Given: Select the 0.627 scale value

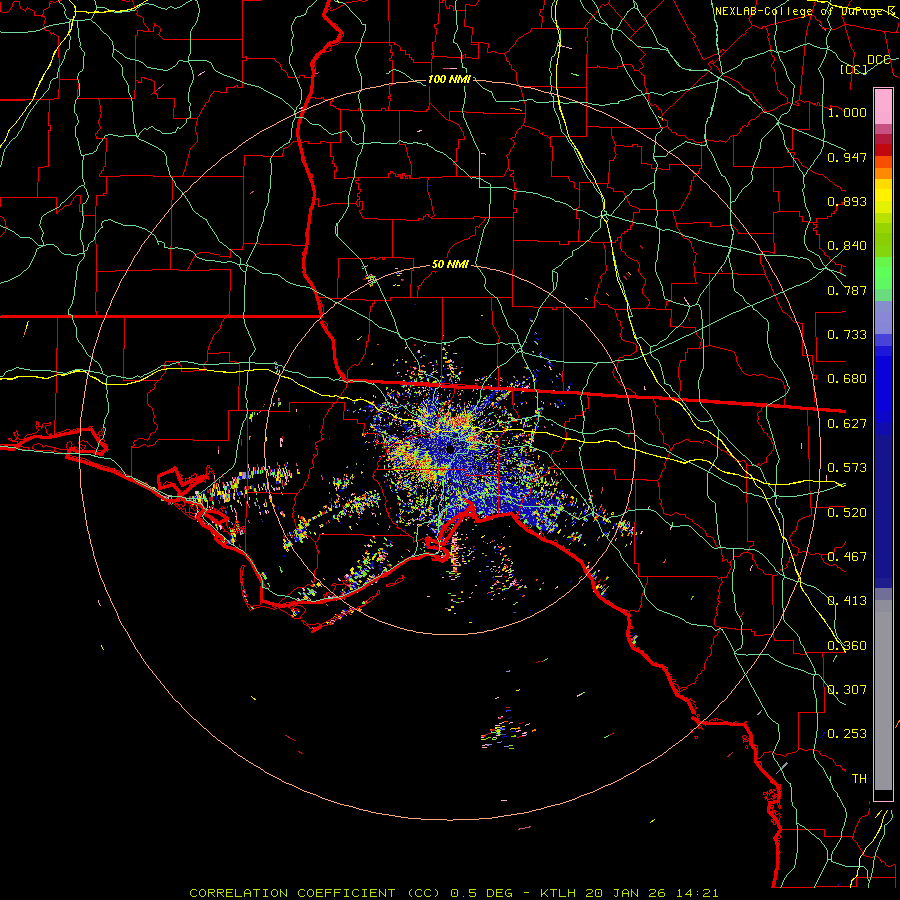Looking at the screenshot, I should point(847,424).
